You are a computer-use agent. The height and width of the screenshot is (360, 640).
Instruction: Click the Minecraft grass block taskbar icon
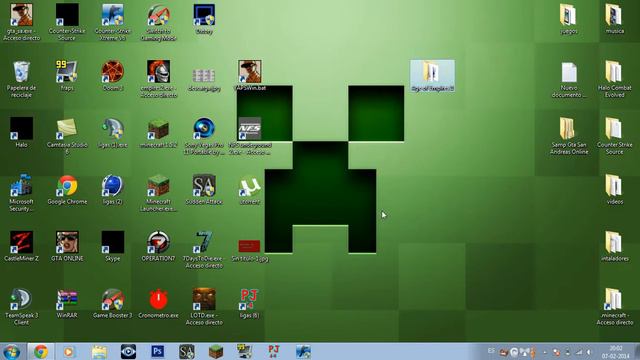pos(216,351)
